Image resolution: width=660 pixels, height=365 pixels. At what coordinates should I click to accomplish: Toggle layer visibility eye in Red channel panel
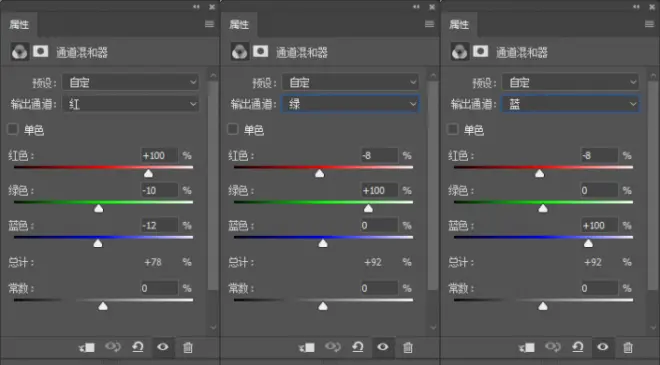pyautogui.click(x=163, y=347)
